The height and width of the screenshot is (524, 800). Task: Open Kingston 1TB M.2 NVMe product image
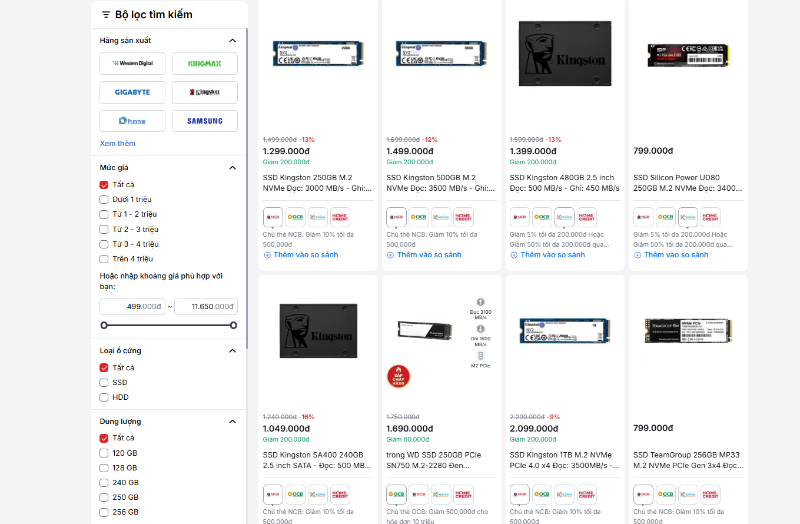[565, 331]
